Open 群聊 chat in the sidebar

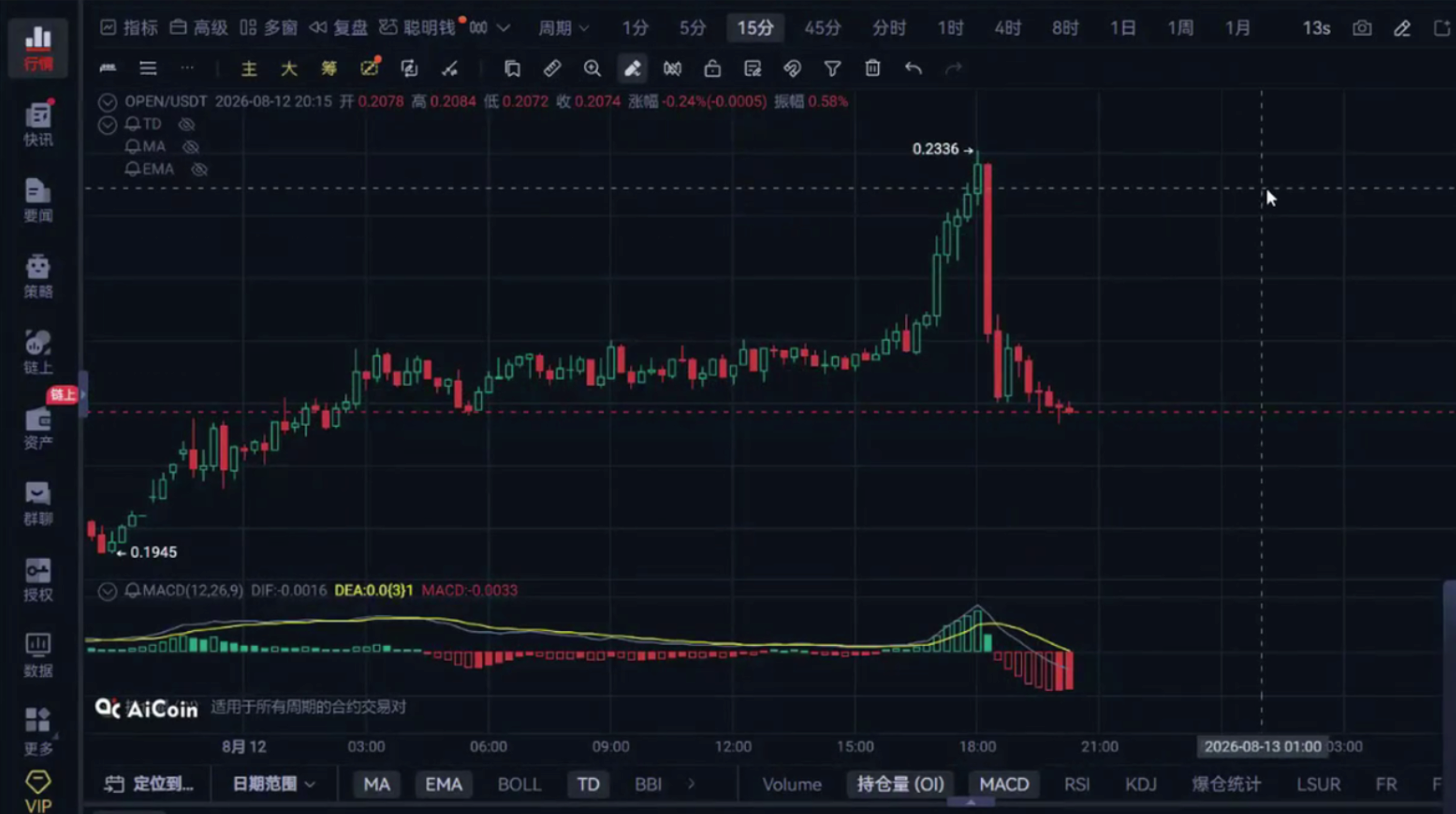38,504
